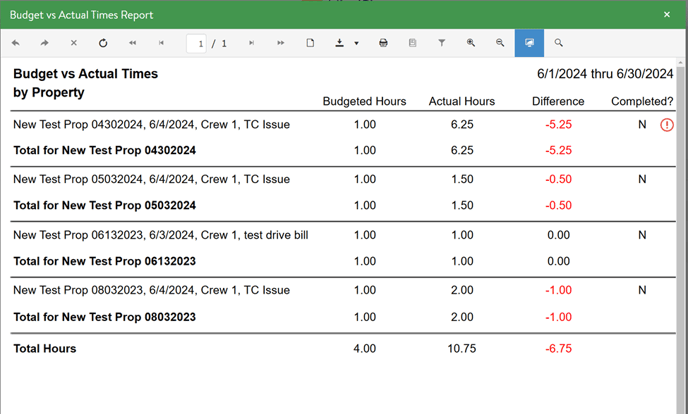Open the export download dropdown arrow
The width and height of the screenshot is (688, 414).
pos(356,44)
